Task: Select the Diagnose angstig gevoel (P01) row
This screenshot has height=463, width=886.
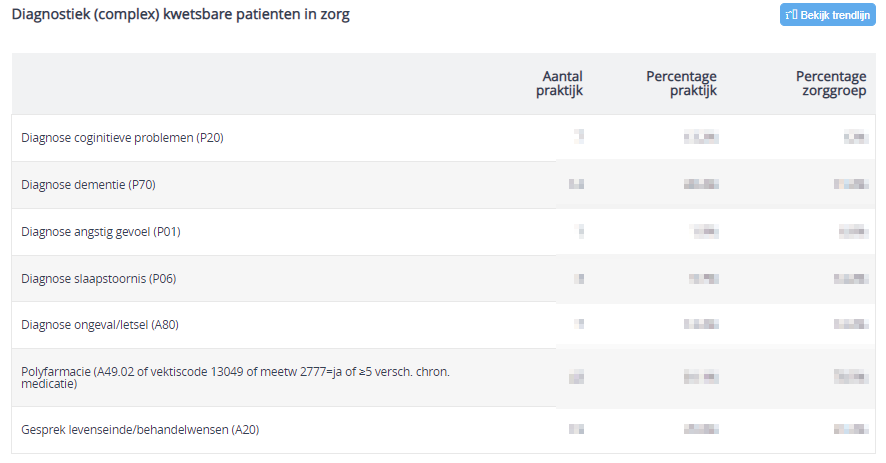Action: coord(444,232)
